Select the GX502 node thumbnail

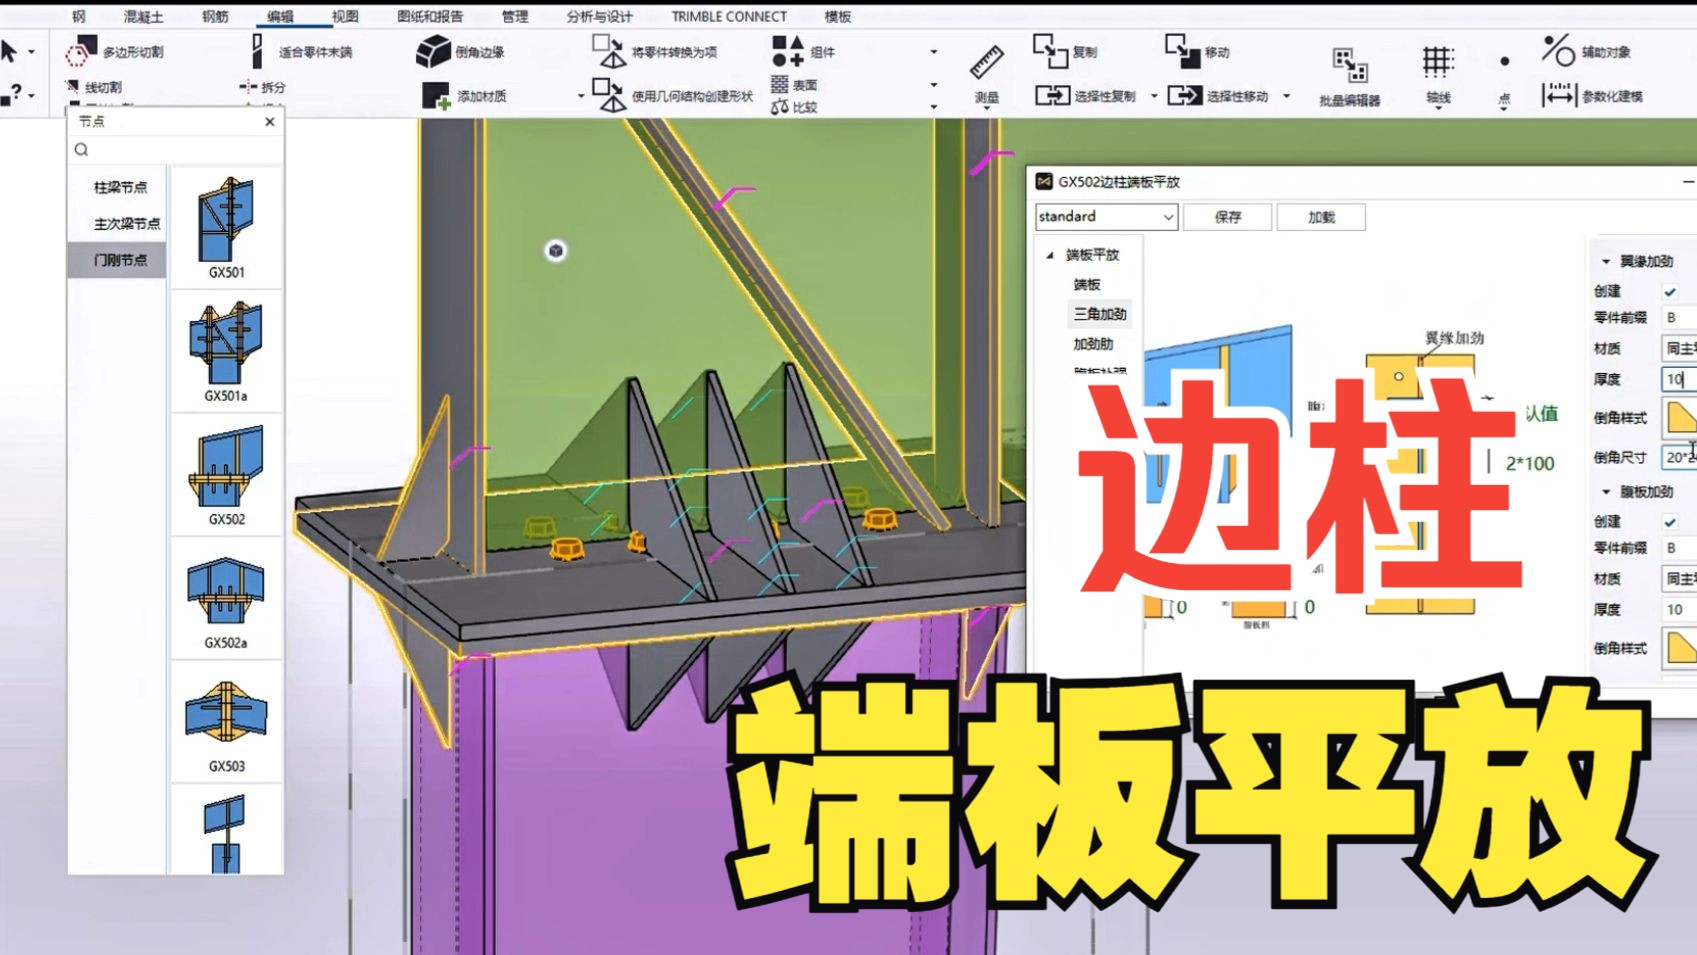(226, 476)
